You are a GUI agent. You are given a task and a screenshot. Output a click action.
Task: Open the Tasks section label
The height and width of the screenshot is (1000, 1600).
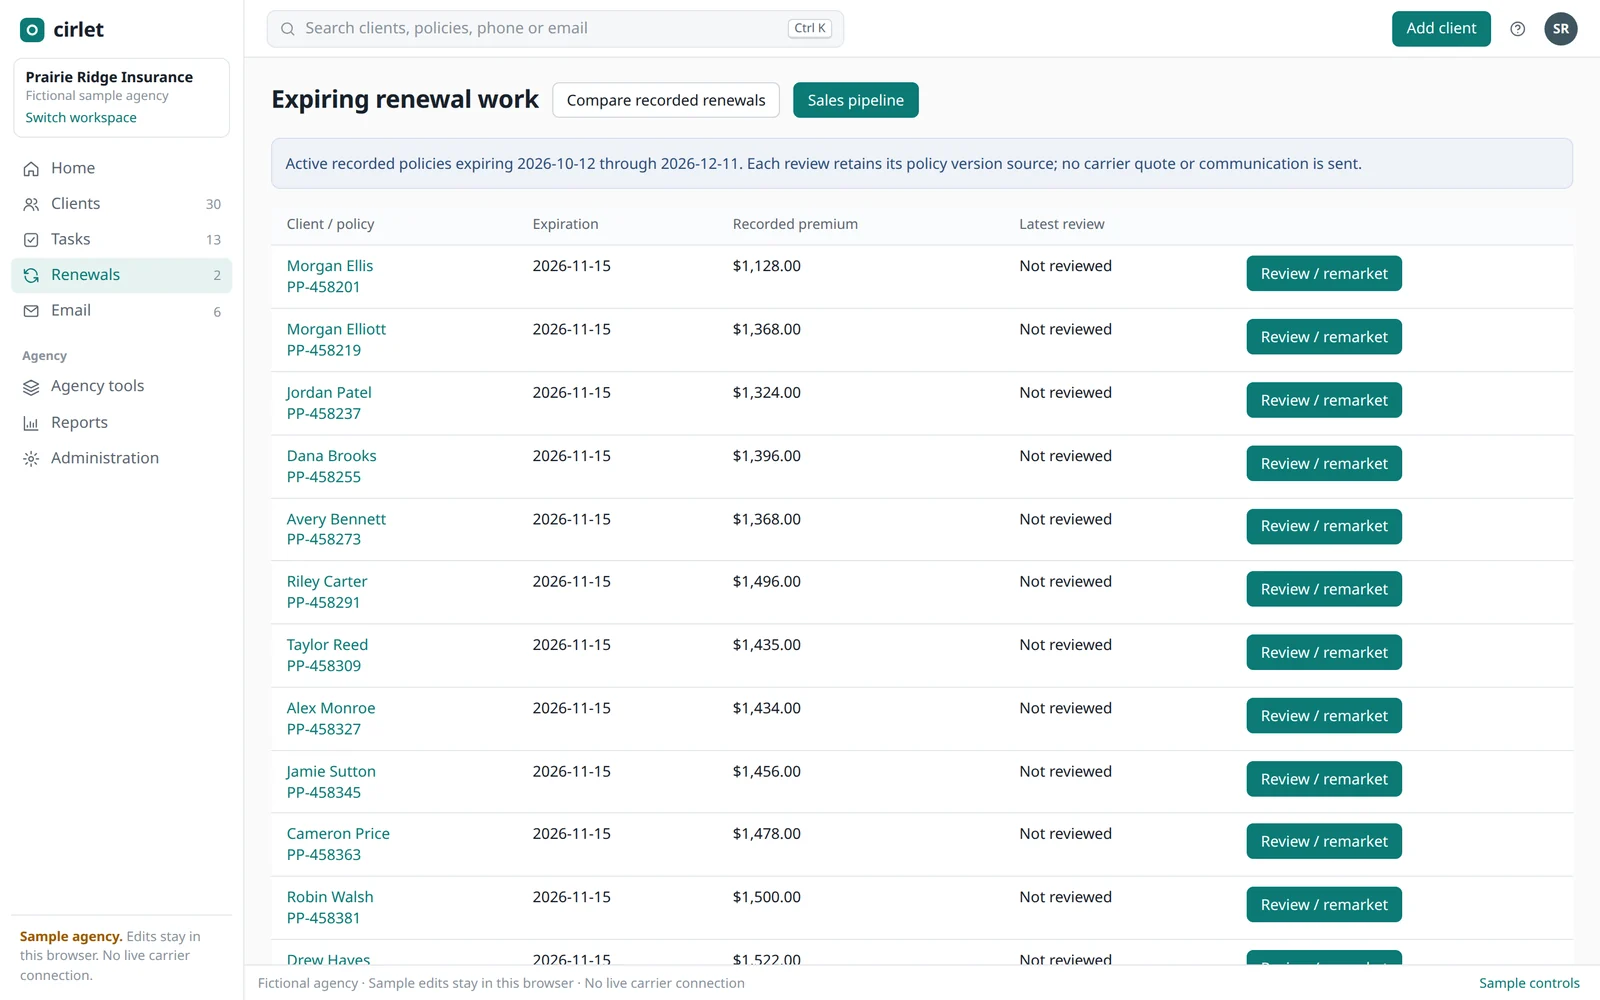[x=71, y=239]
